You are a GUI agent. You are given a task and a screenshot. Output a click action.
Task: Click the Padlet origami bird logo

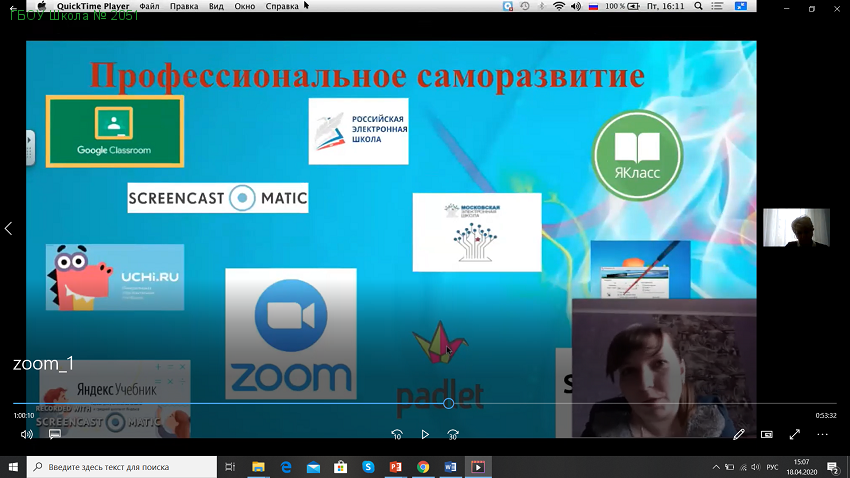coord(440,343)
